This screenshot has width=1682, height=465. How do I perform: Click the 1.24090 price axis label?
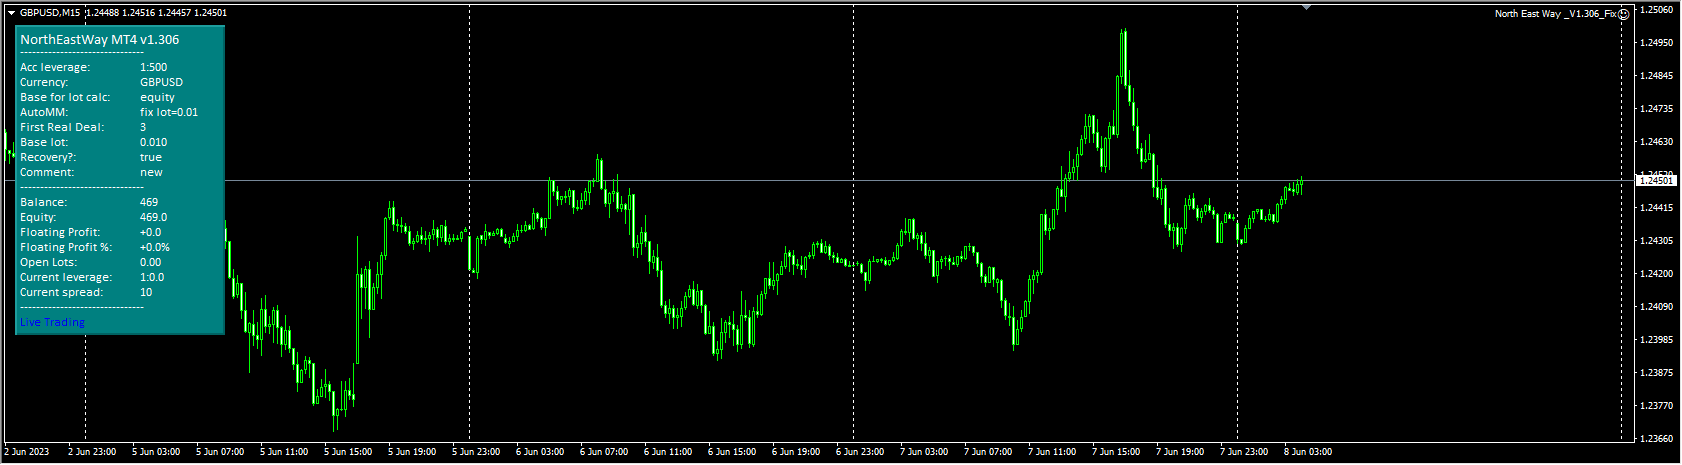click(x=1658, y=307)
